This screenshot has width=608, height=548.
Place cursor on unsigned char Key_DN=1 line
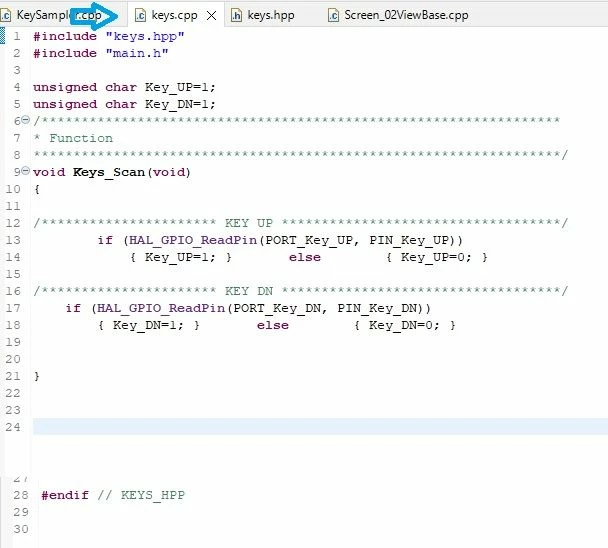(124, 104)
